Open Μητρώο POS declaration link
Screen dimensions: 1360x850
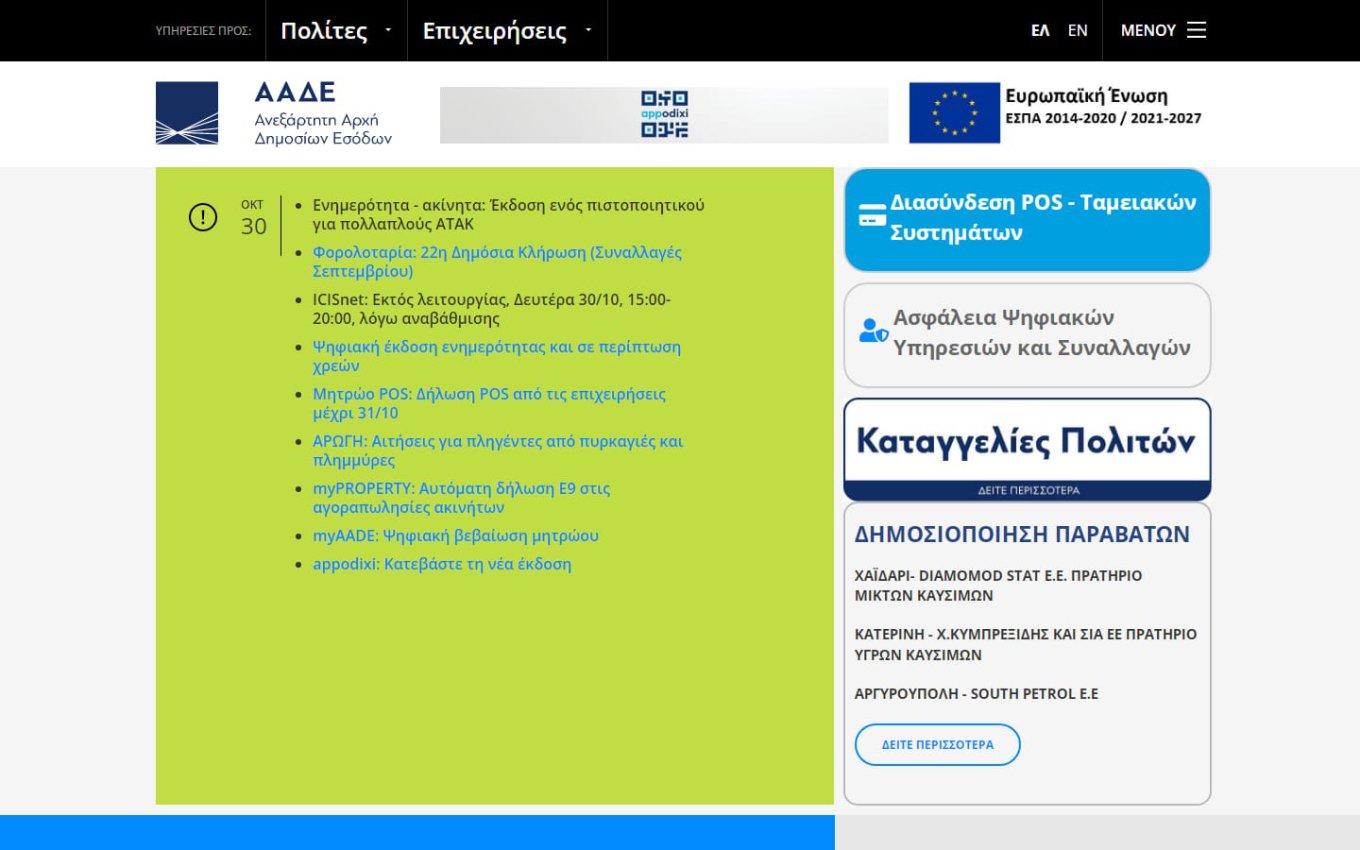(x=489, y=403)
